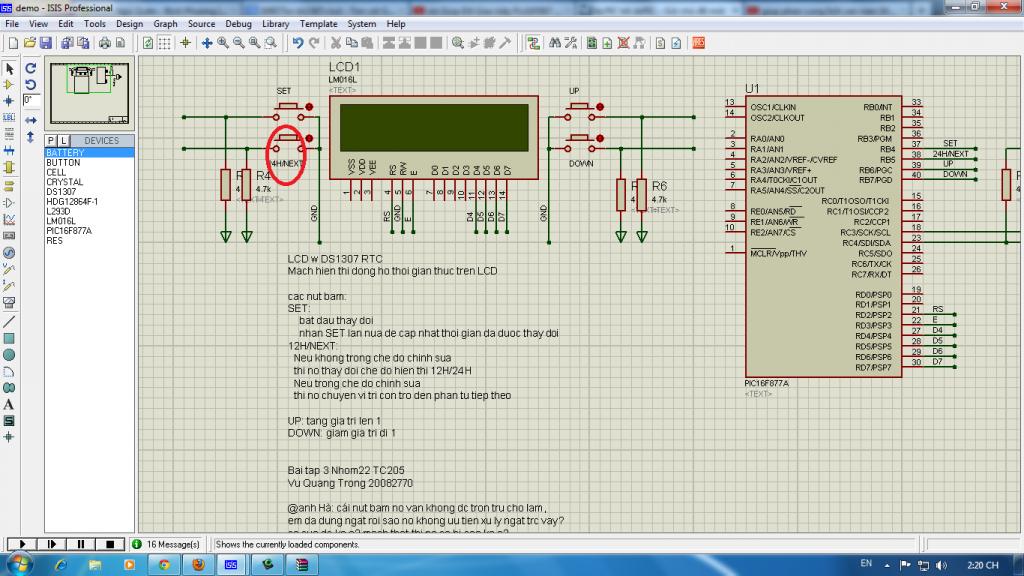
Task: Toggle the Y-mirror vertical flip
Action: click(30, 136)
